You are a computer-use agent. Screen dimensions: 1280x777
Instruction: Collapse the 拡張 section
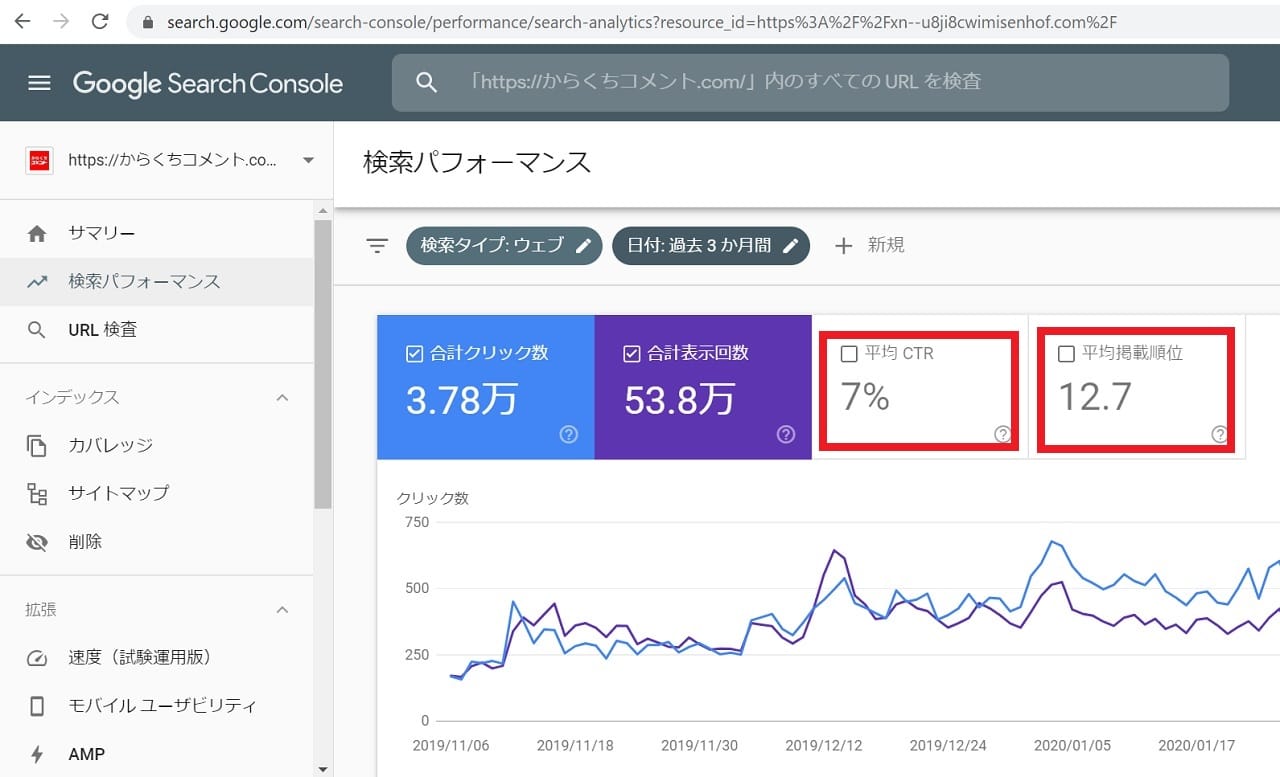click(x=283, y=610)
